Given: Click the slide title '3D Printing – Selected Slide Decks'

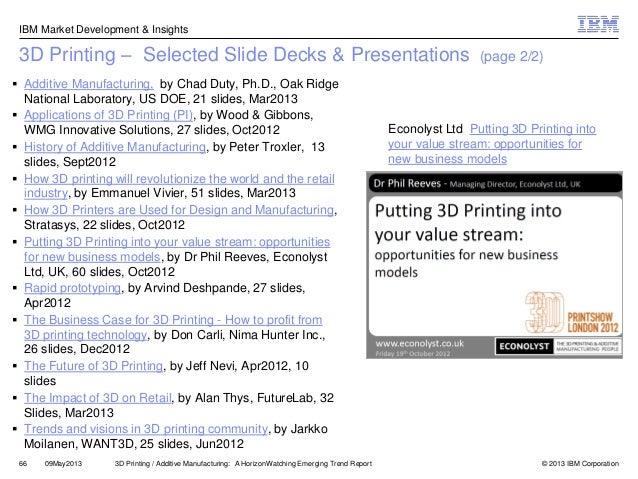Looking at the screenshot, I should (244, 55).
